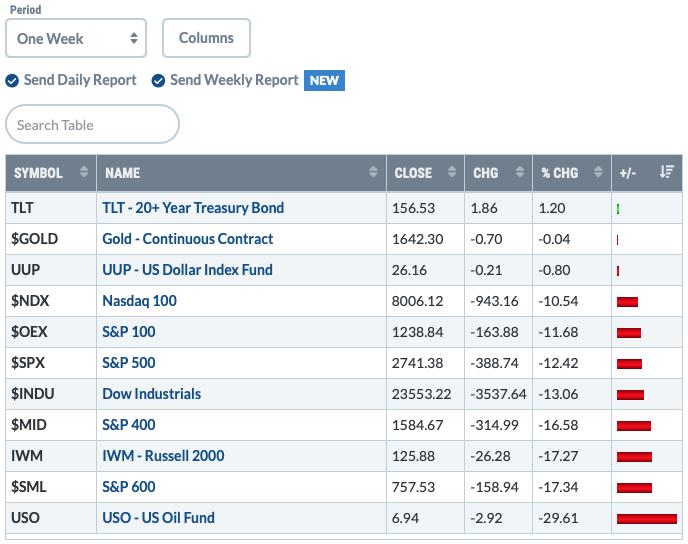
Task: Click the long red +/- bar in USO row
Action: click(x=647, y=519)
